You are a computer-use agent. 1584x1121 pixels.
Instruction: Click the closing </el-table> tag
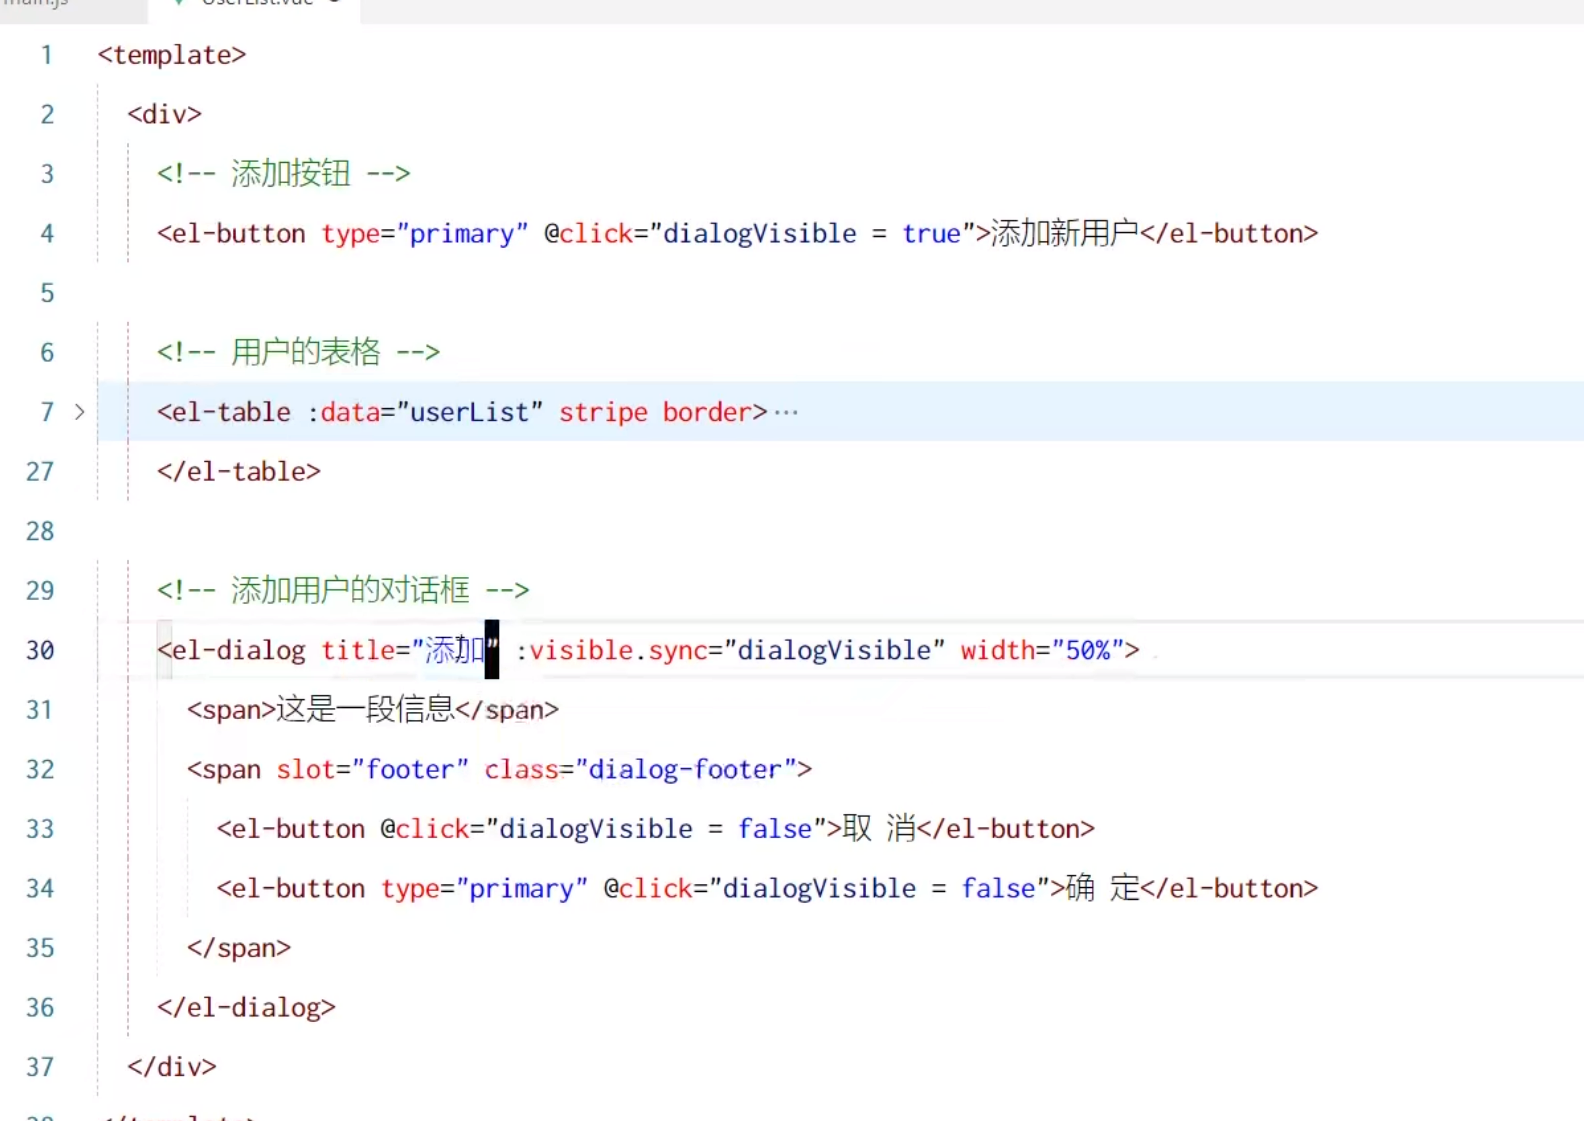(238, 472)
